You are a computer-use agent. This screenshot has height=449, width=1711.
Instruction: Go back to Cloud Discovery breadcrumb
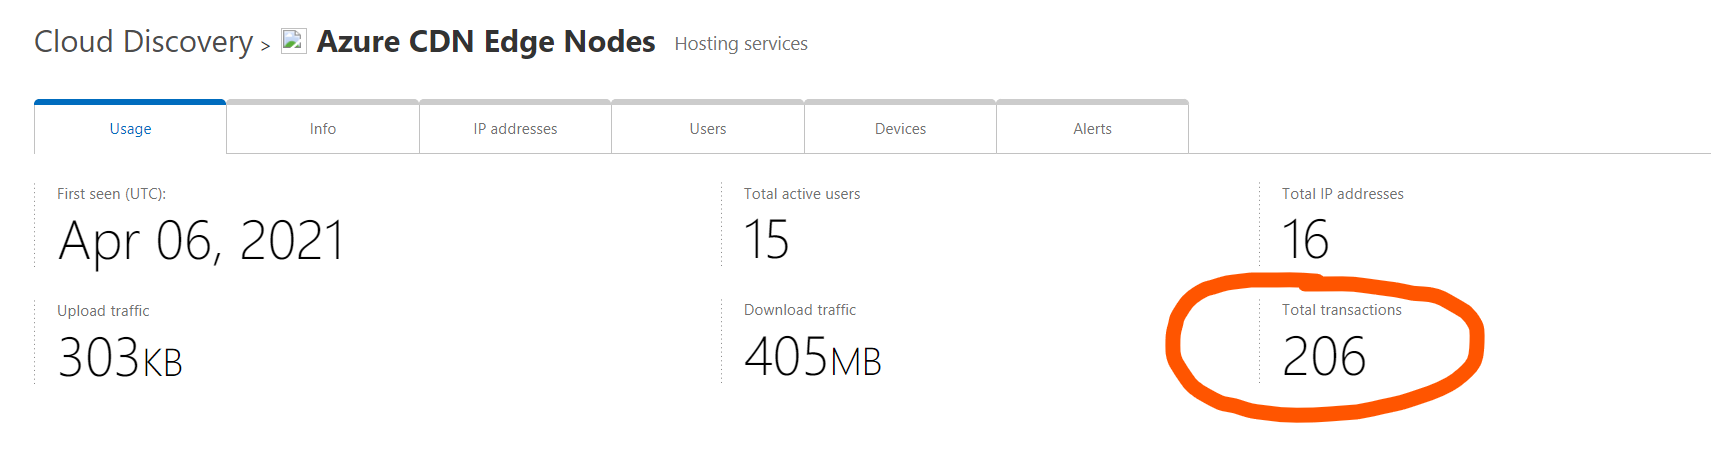click(x=144, y=42)
